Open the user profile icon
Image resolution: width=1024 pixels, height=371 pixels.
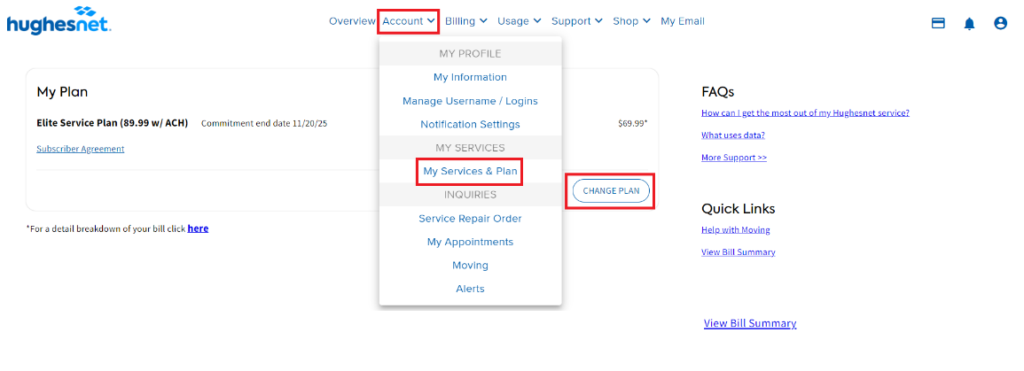pos(1000,24)
